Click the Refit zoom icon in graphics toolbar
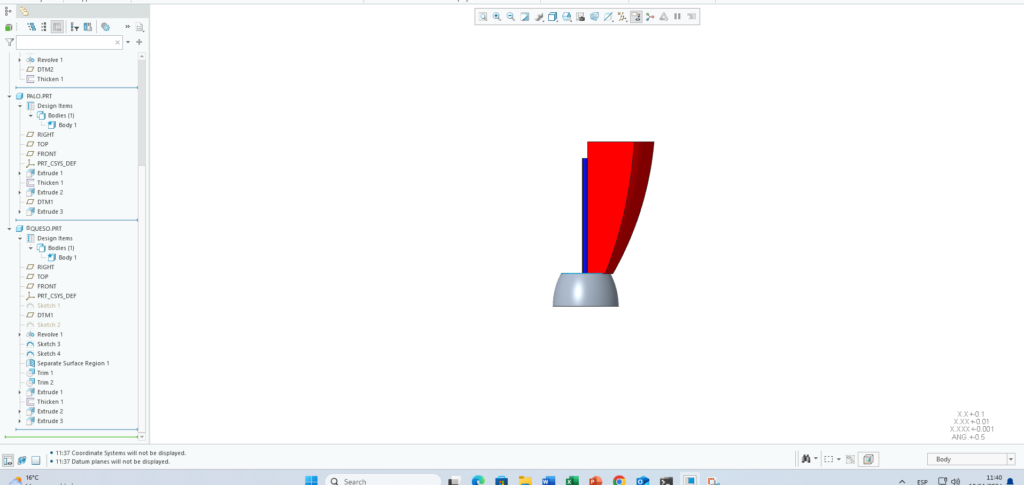The width and height of the screenshot is (1024, 485). [x=482, y=16]
